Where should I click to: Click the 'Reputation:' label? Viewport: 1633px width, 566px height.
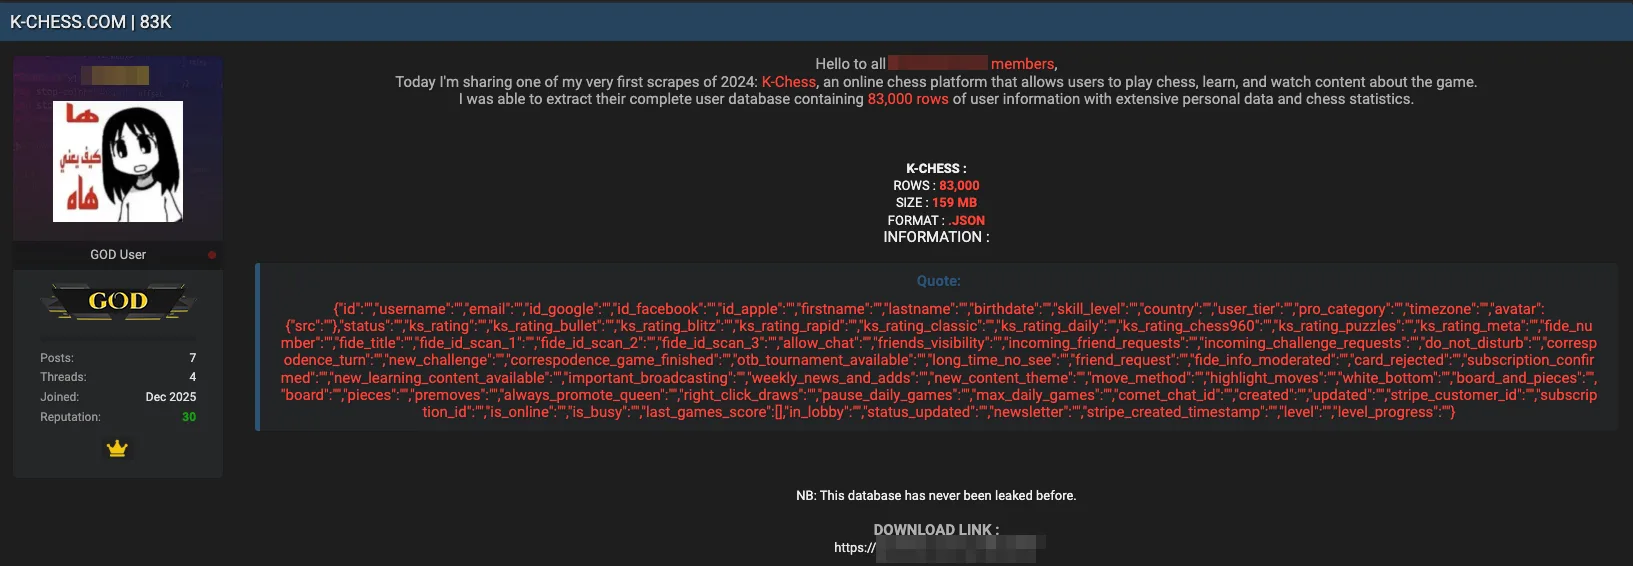70,417
